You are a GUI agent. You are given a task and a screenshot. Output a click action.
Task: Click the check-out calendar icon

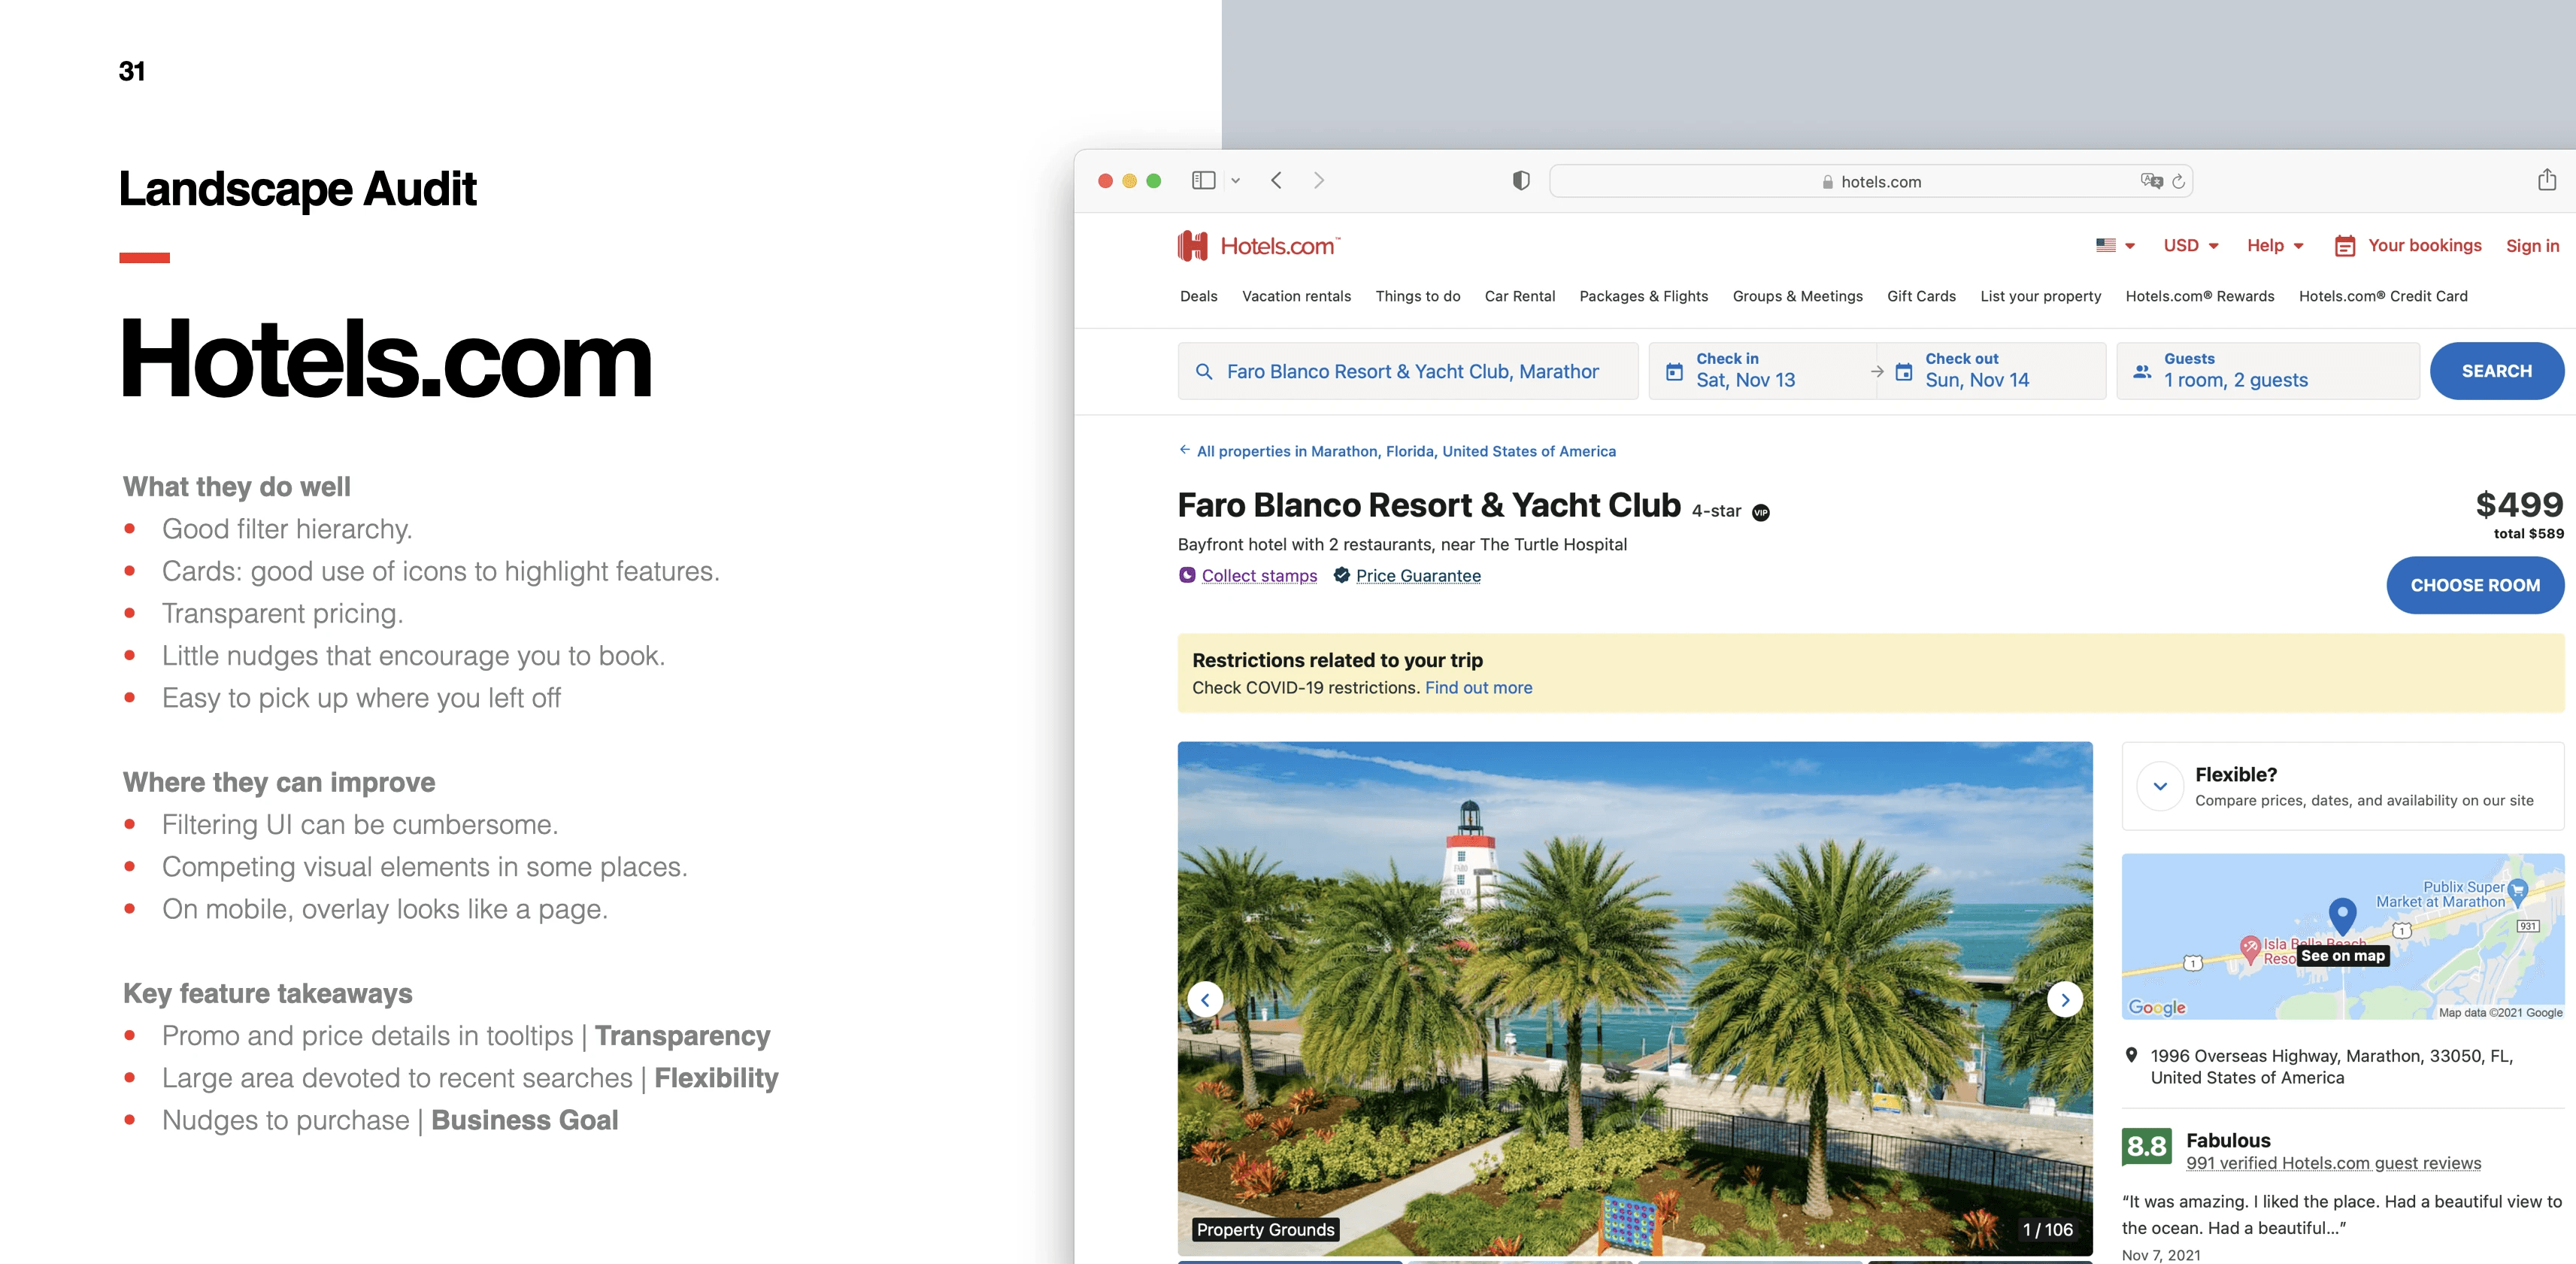[x=1904, y=372]
